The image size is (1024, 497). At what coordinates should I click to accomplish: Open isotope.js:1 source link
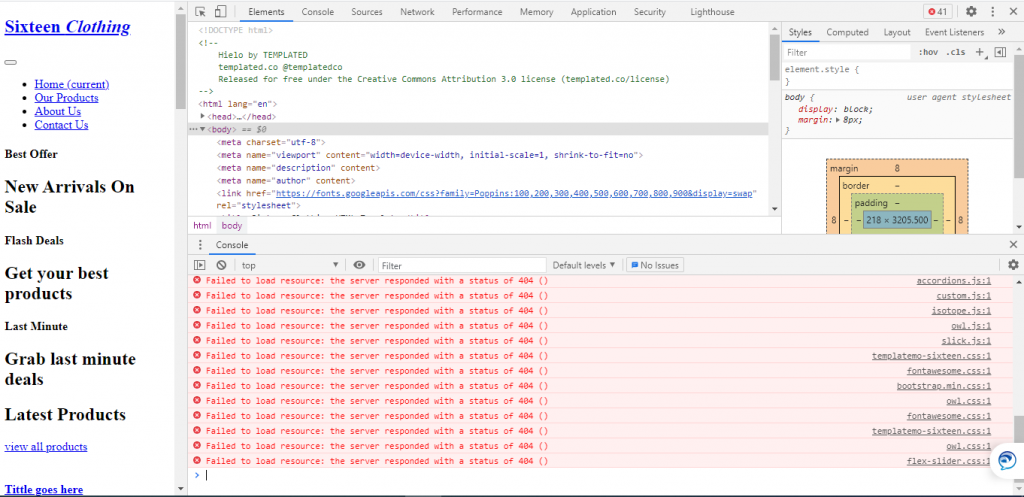(961, 311)
